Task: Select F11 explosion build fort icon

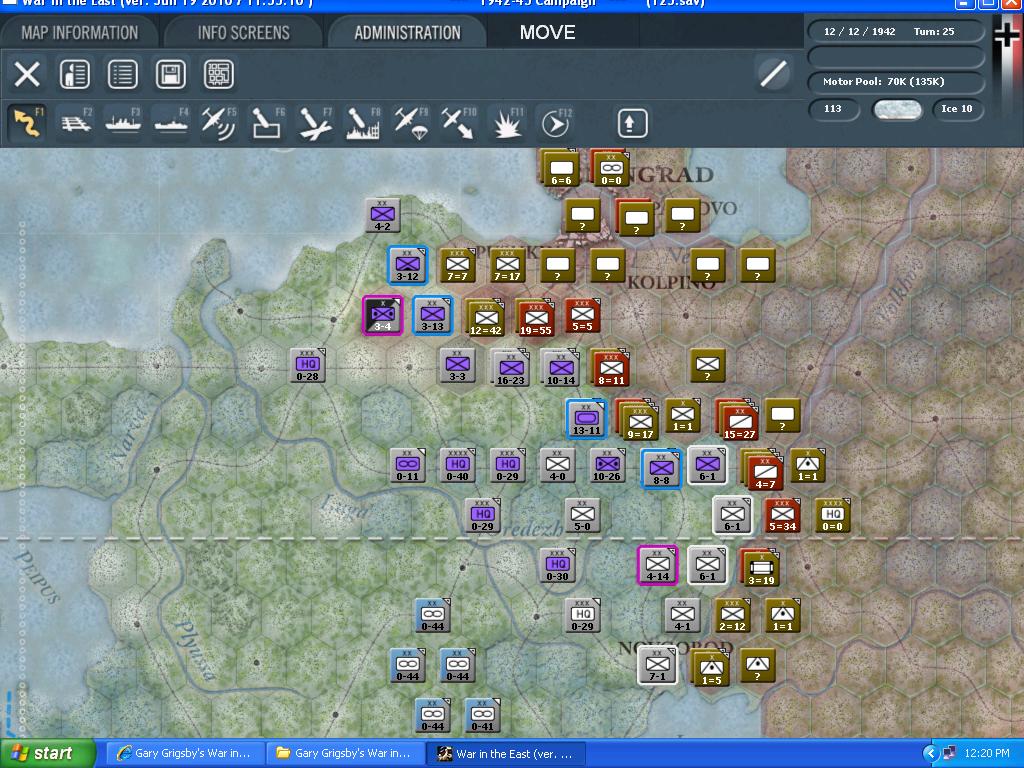Action: click(507, 123)
